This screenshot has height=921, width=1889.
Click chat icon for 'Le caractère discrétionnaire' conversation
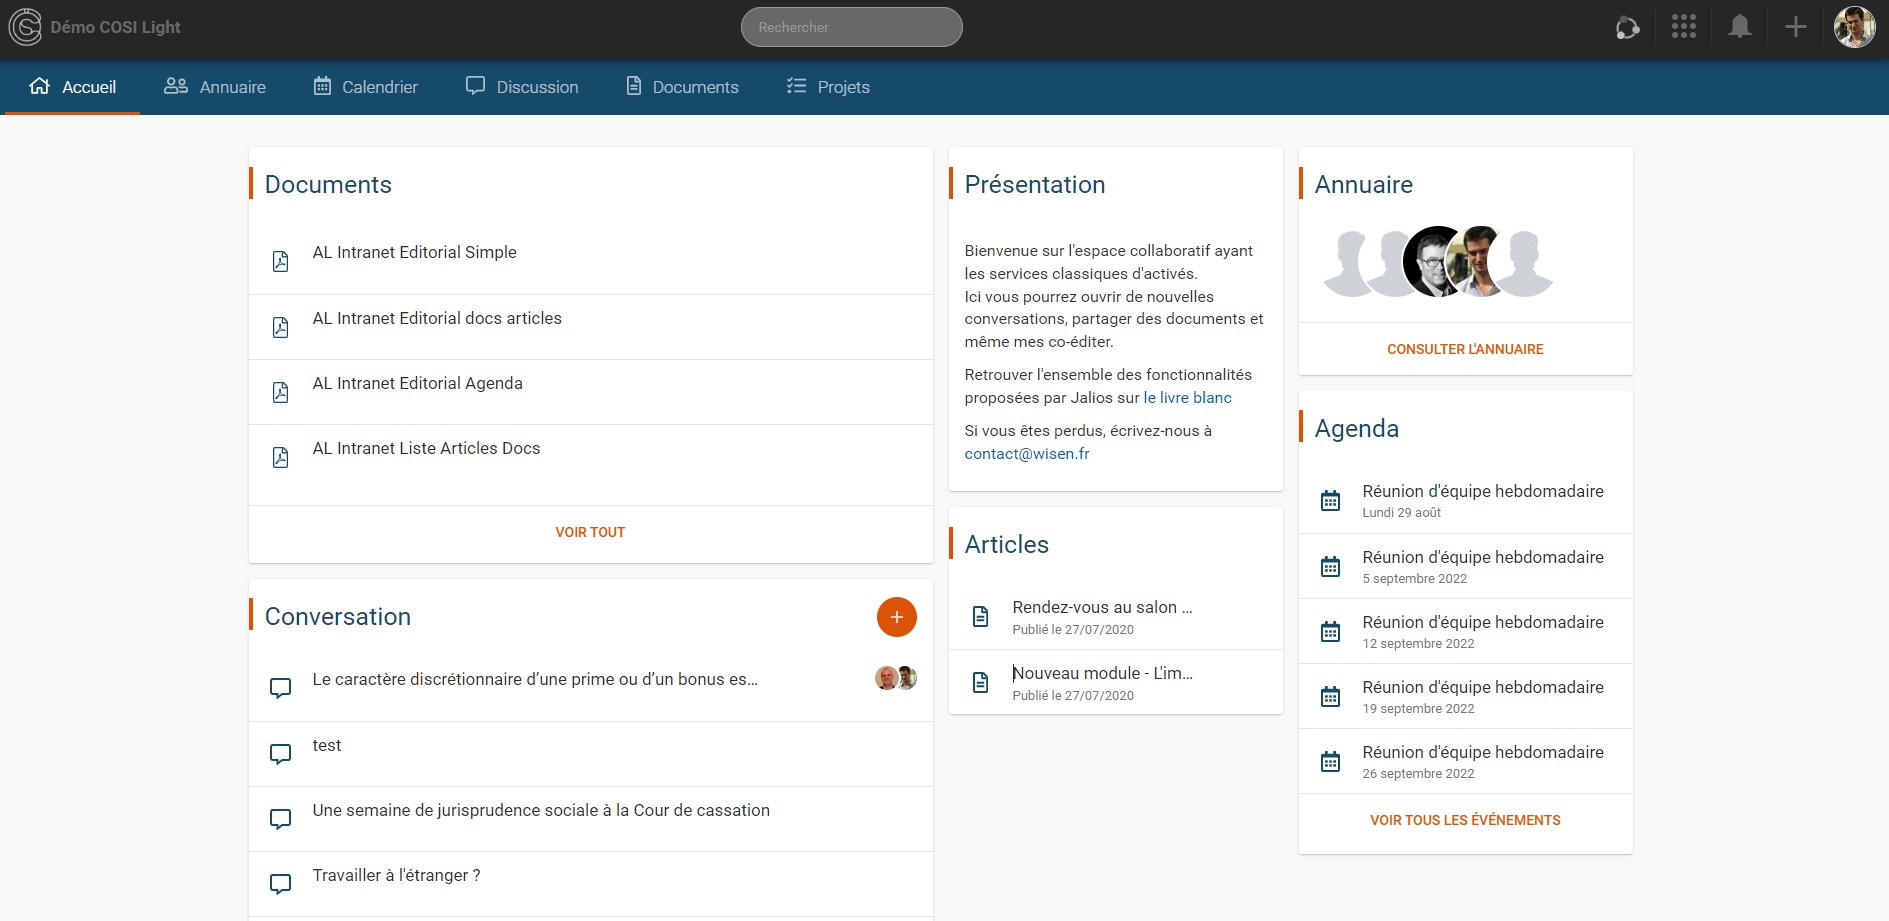coord(281,688)
